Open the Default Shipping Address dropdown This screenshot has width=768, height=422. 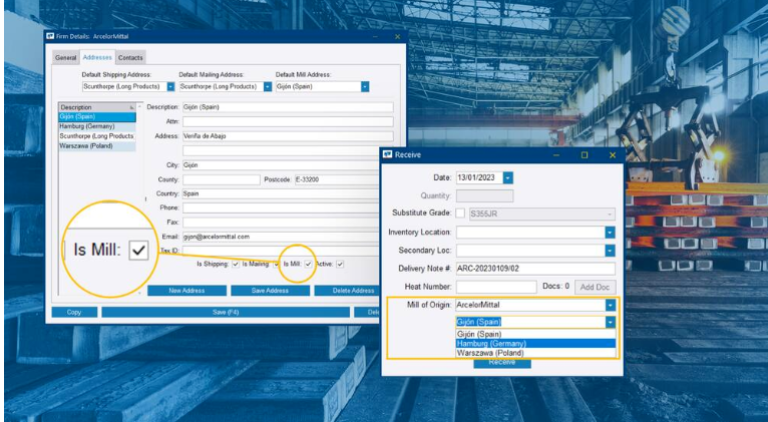[x=170, y=87]
